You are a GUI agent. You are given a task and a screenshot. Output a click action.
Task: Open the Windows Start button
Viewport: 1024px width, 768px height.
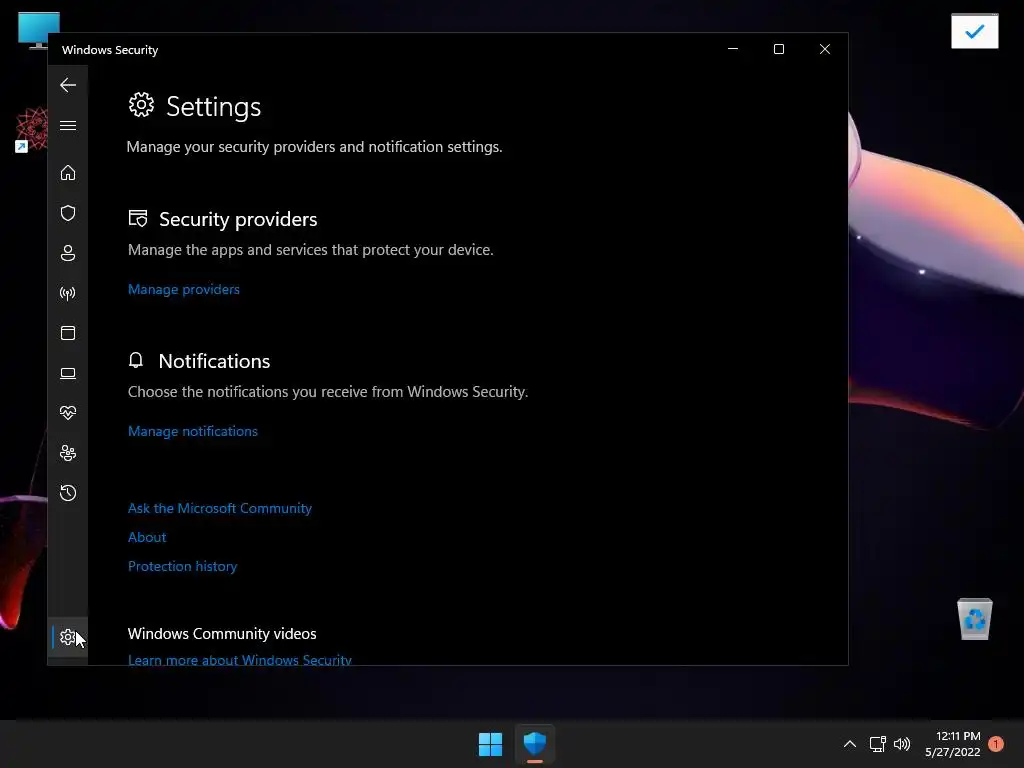point(490,744)
